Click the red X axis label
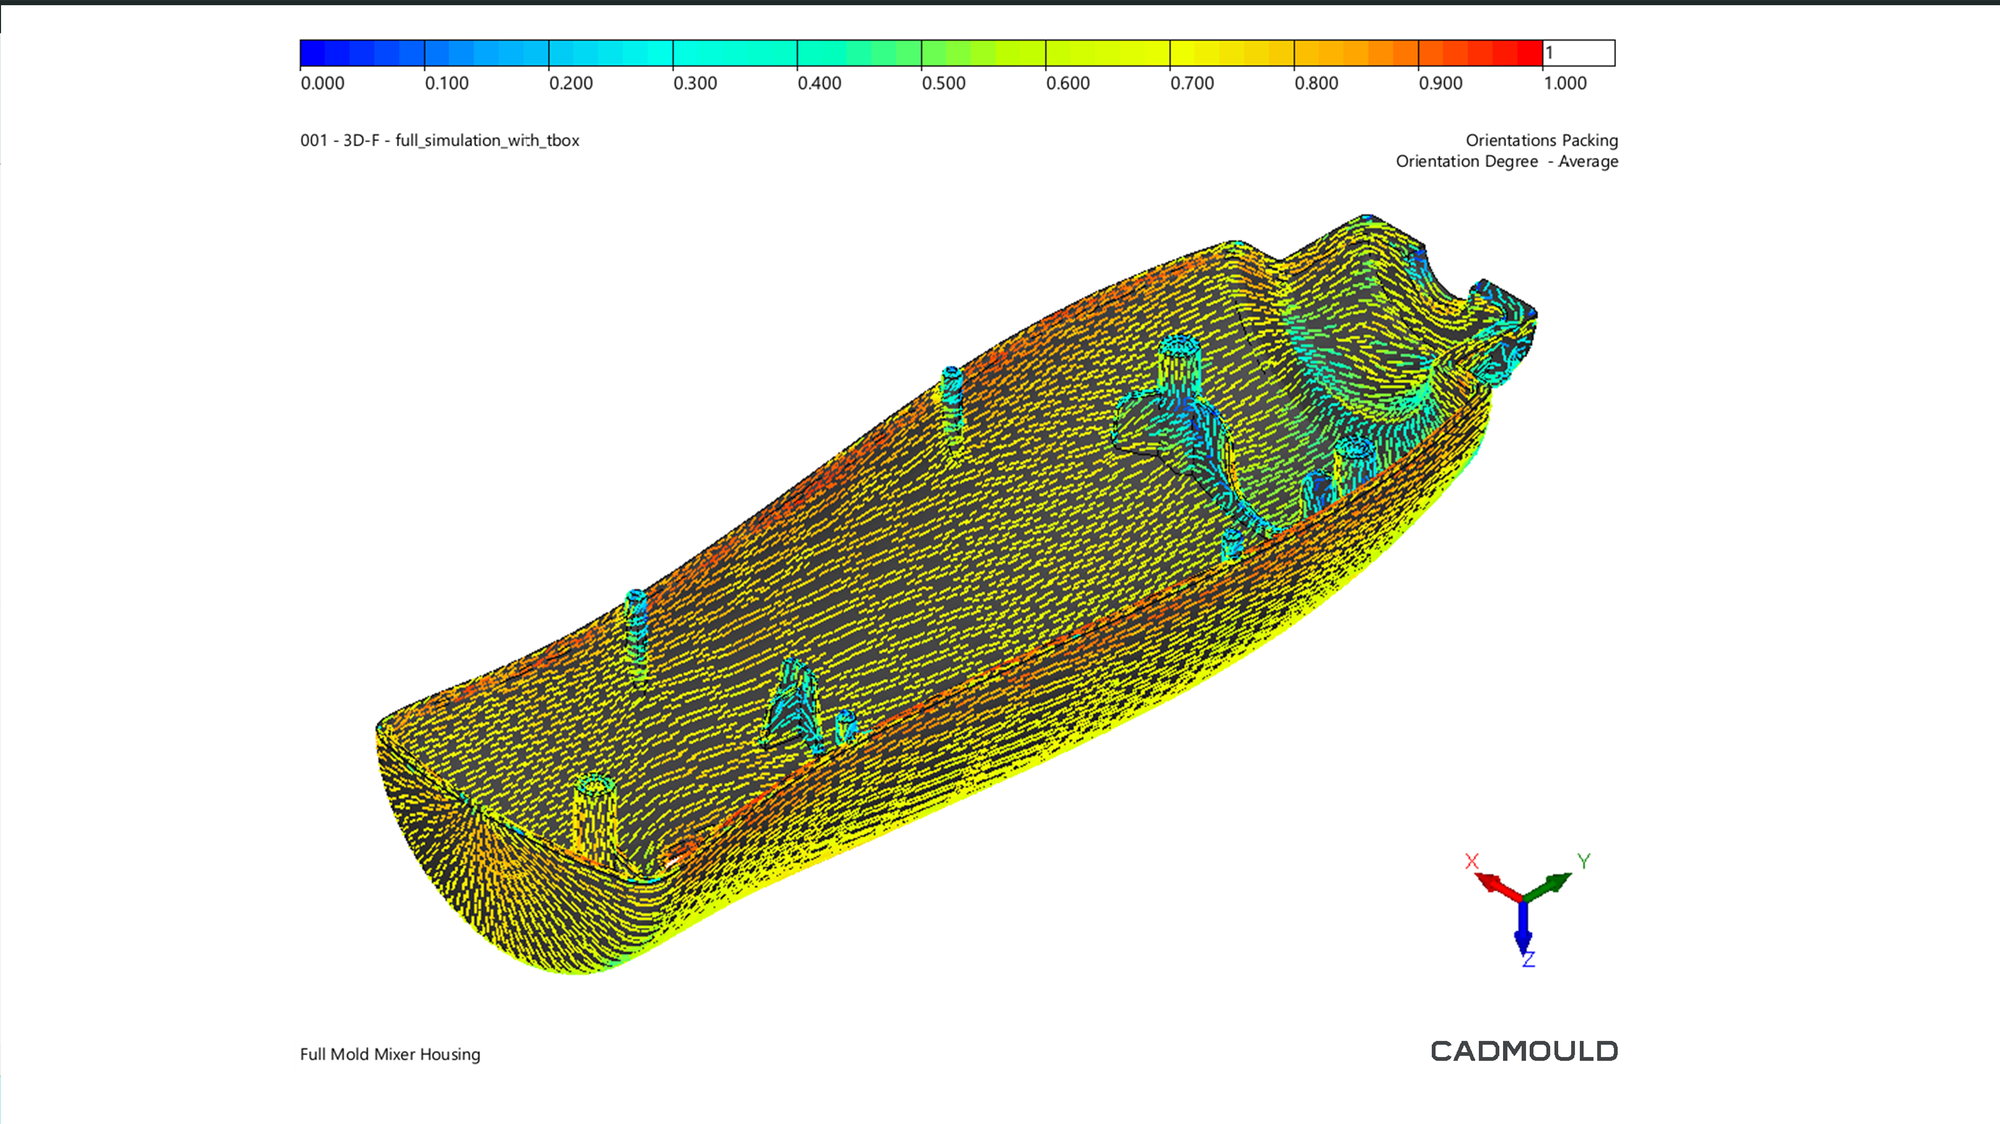2000x1124 pixels. pos(1471,861)
